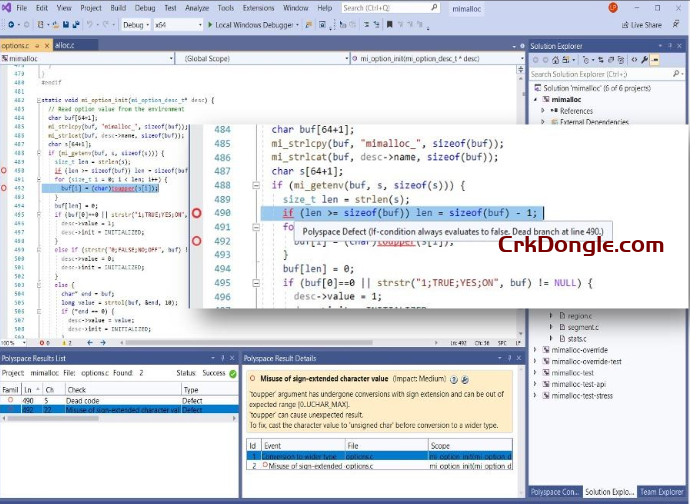Screen dimensions: 690x504
Task: Click the Live Share icon
Action: pyautogui.click(x=624, y=25)
